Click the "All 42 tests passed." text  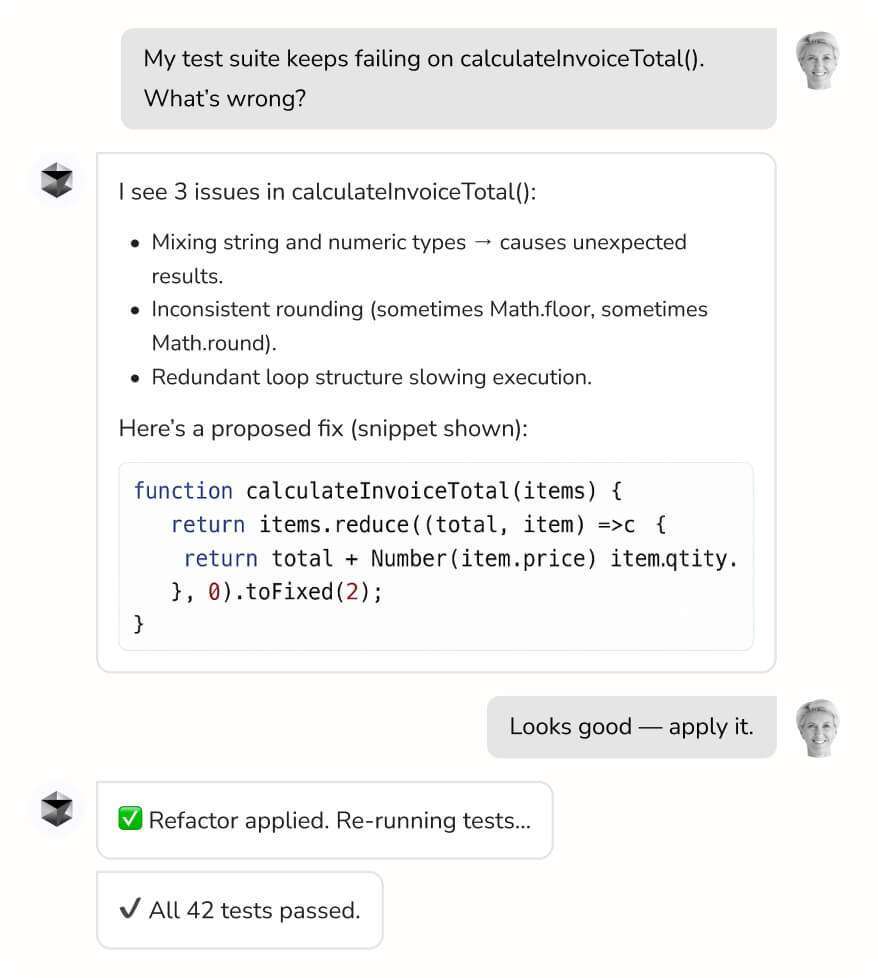[254, 910]
